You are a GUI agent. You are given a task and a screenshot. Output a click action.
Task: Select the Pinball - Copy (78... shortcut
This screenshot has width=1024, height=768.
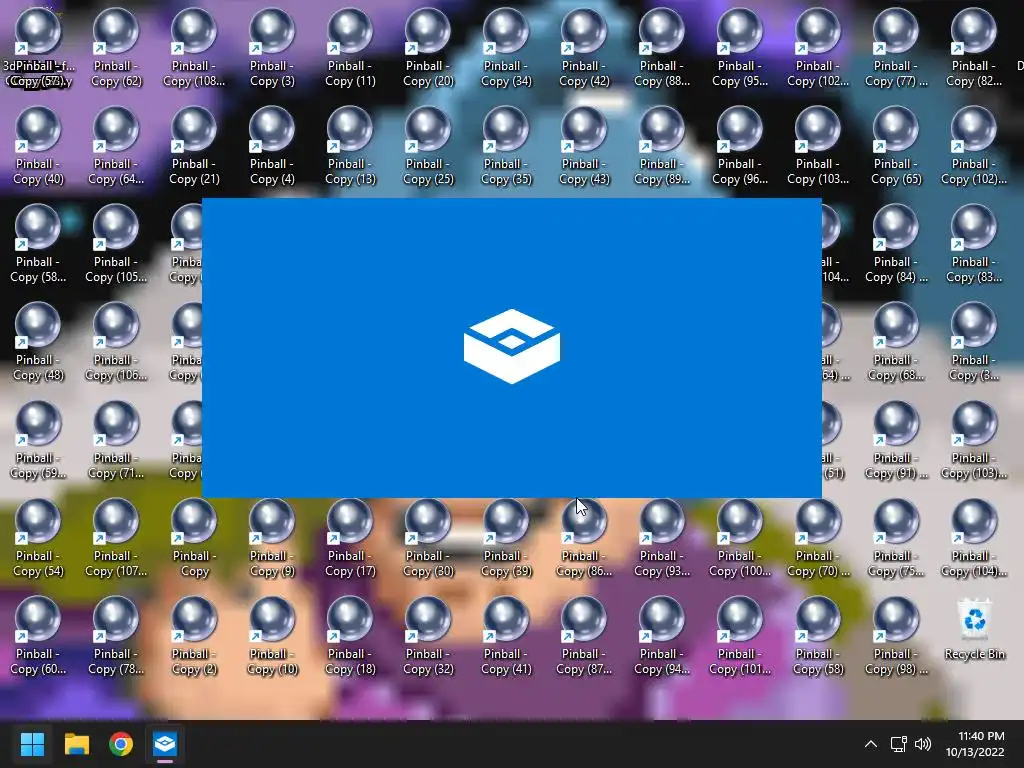[x=116, y=635]
